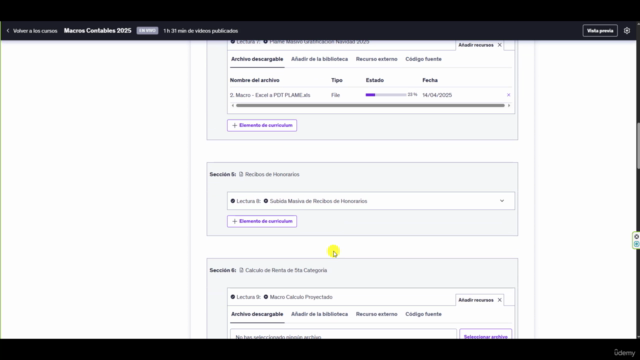Screen dimensions: 640x360
Task: Click the Sección 6 document icon
Action: click(x=241, y=270)
